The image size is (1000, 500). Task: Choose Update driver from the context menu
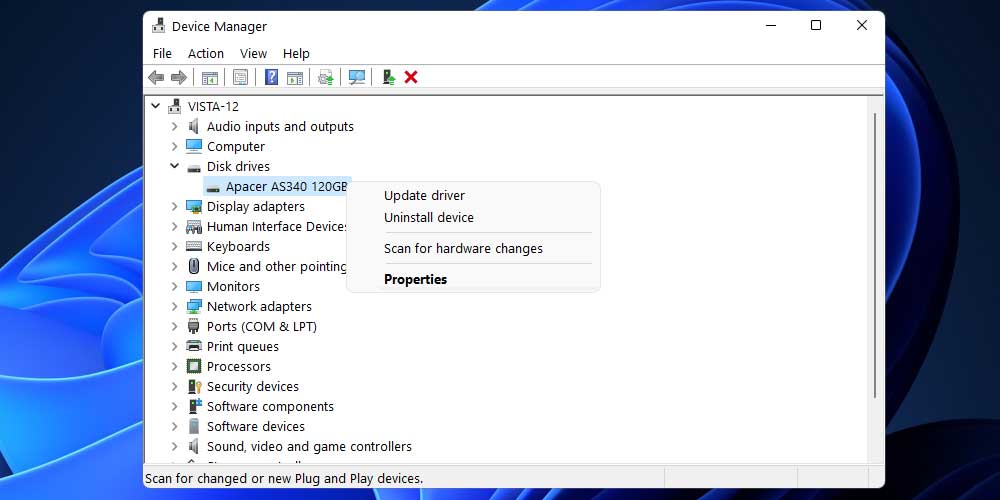point(424,196)
